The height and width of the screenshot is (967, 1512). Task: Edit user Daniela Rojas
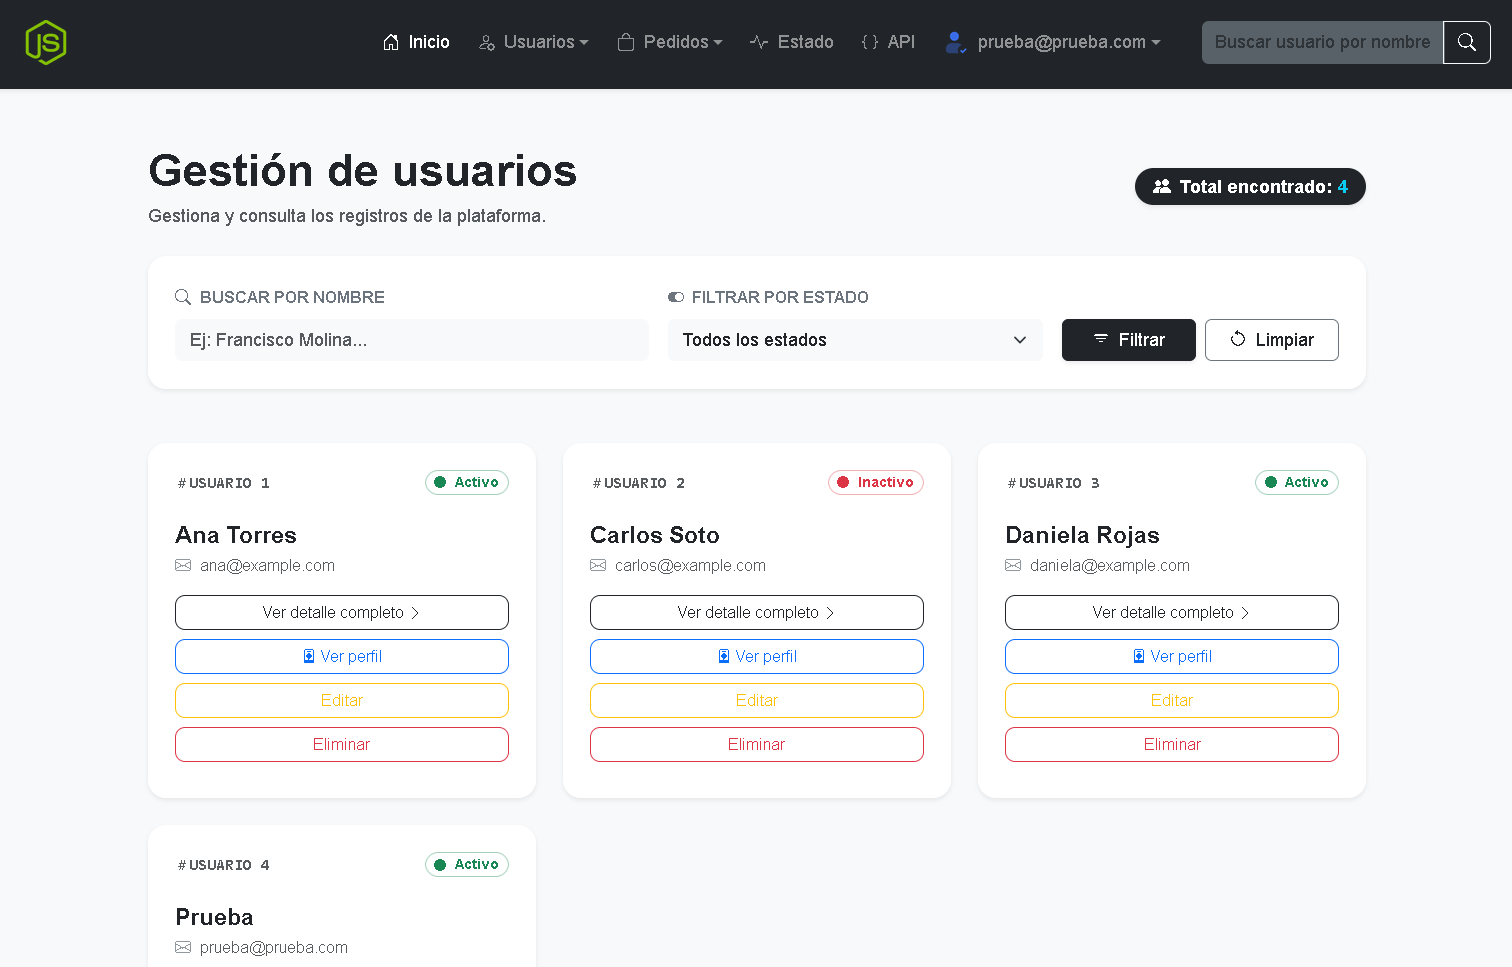coord(1172,700)
